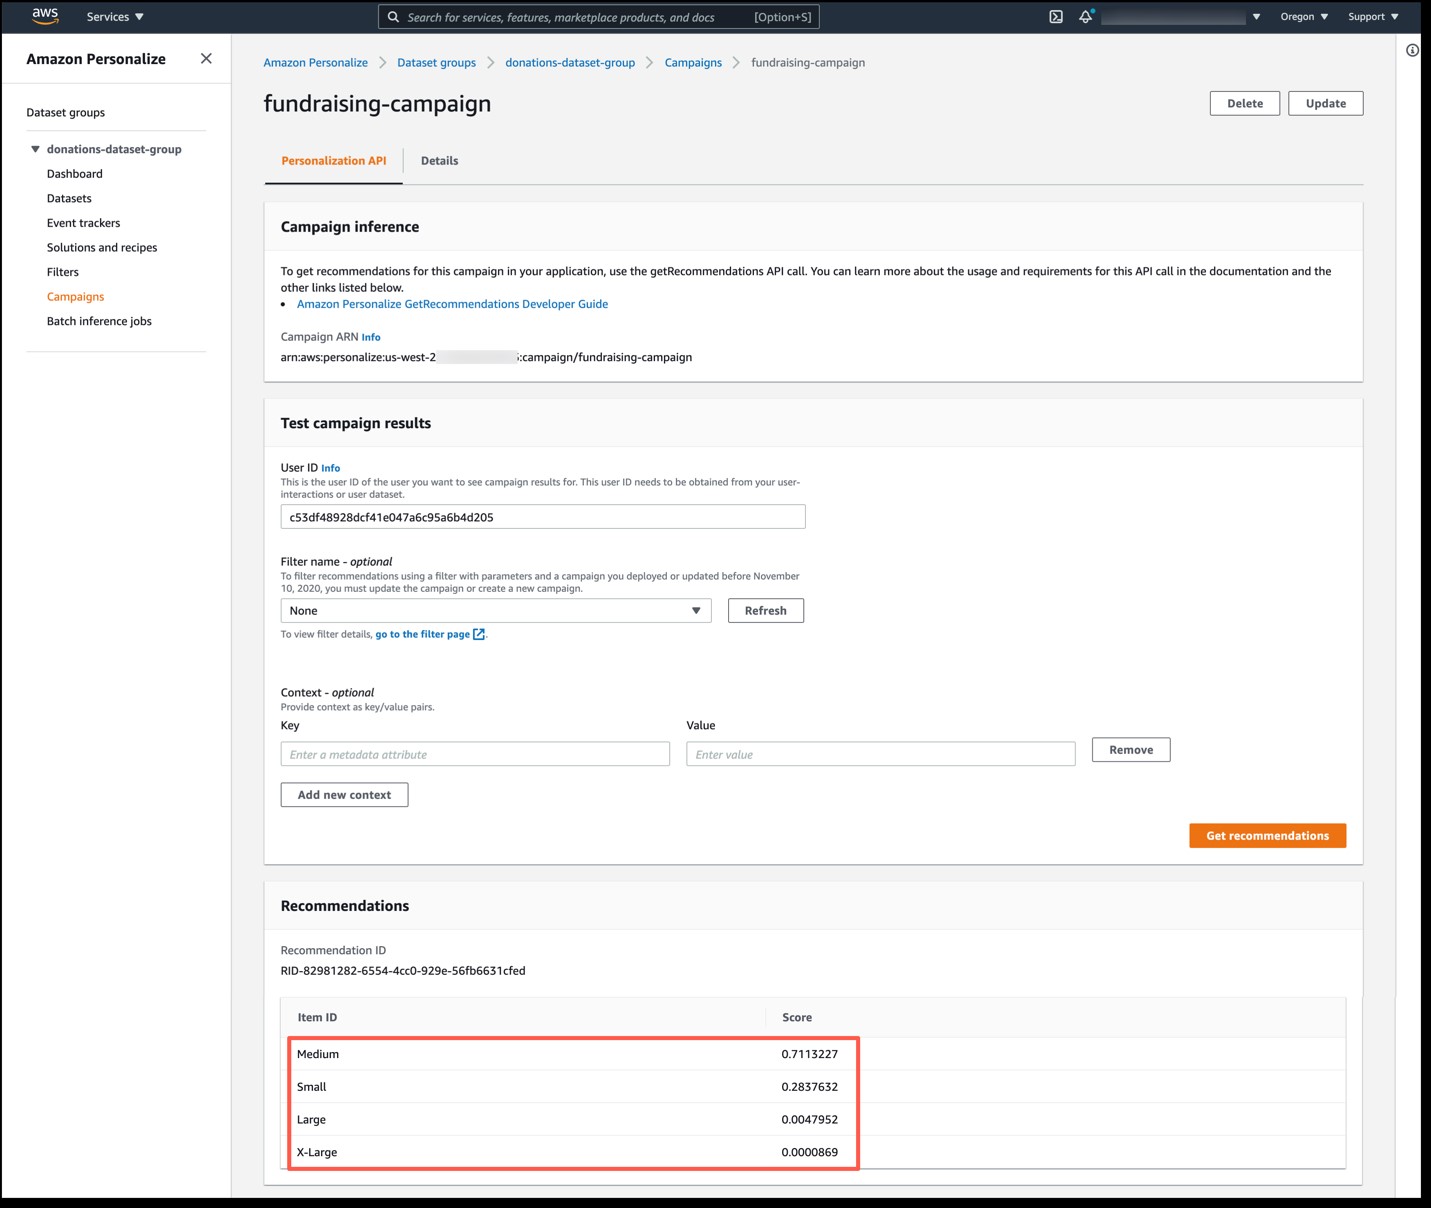The image size is (1431, 1208).
Task: Open Dataset groups in the sidebar
Action: 65,113
